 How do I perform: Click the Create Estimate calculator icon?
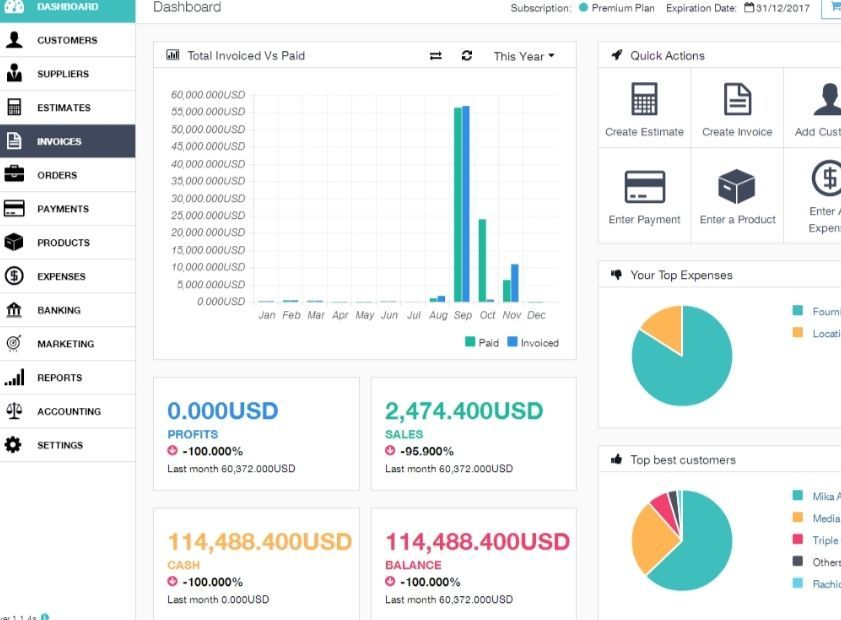(x=644, y=99)
